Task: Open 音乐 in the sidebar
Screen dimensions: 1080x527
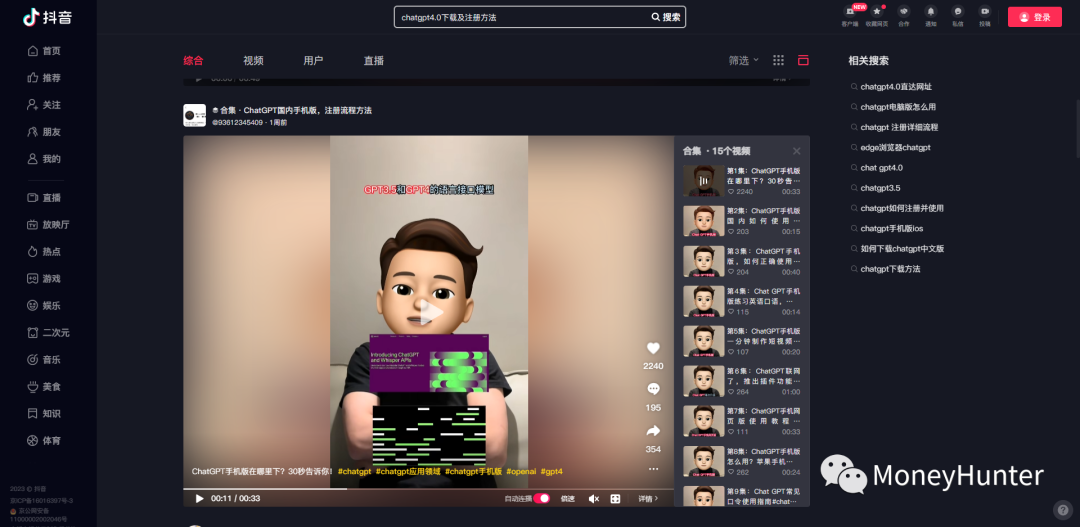Action: (44, 360)
